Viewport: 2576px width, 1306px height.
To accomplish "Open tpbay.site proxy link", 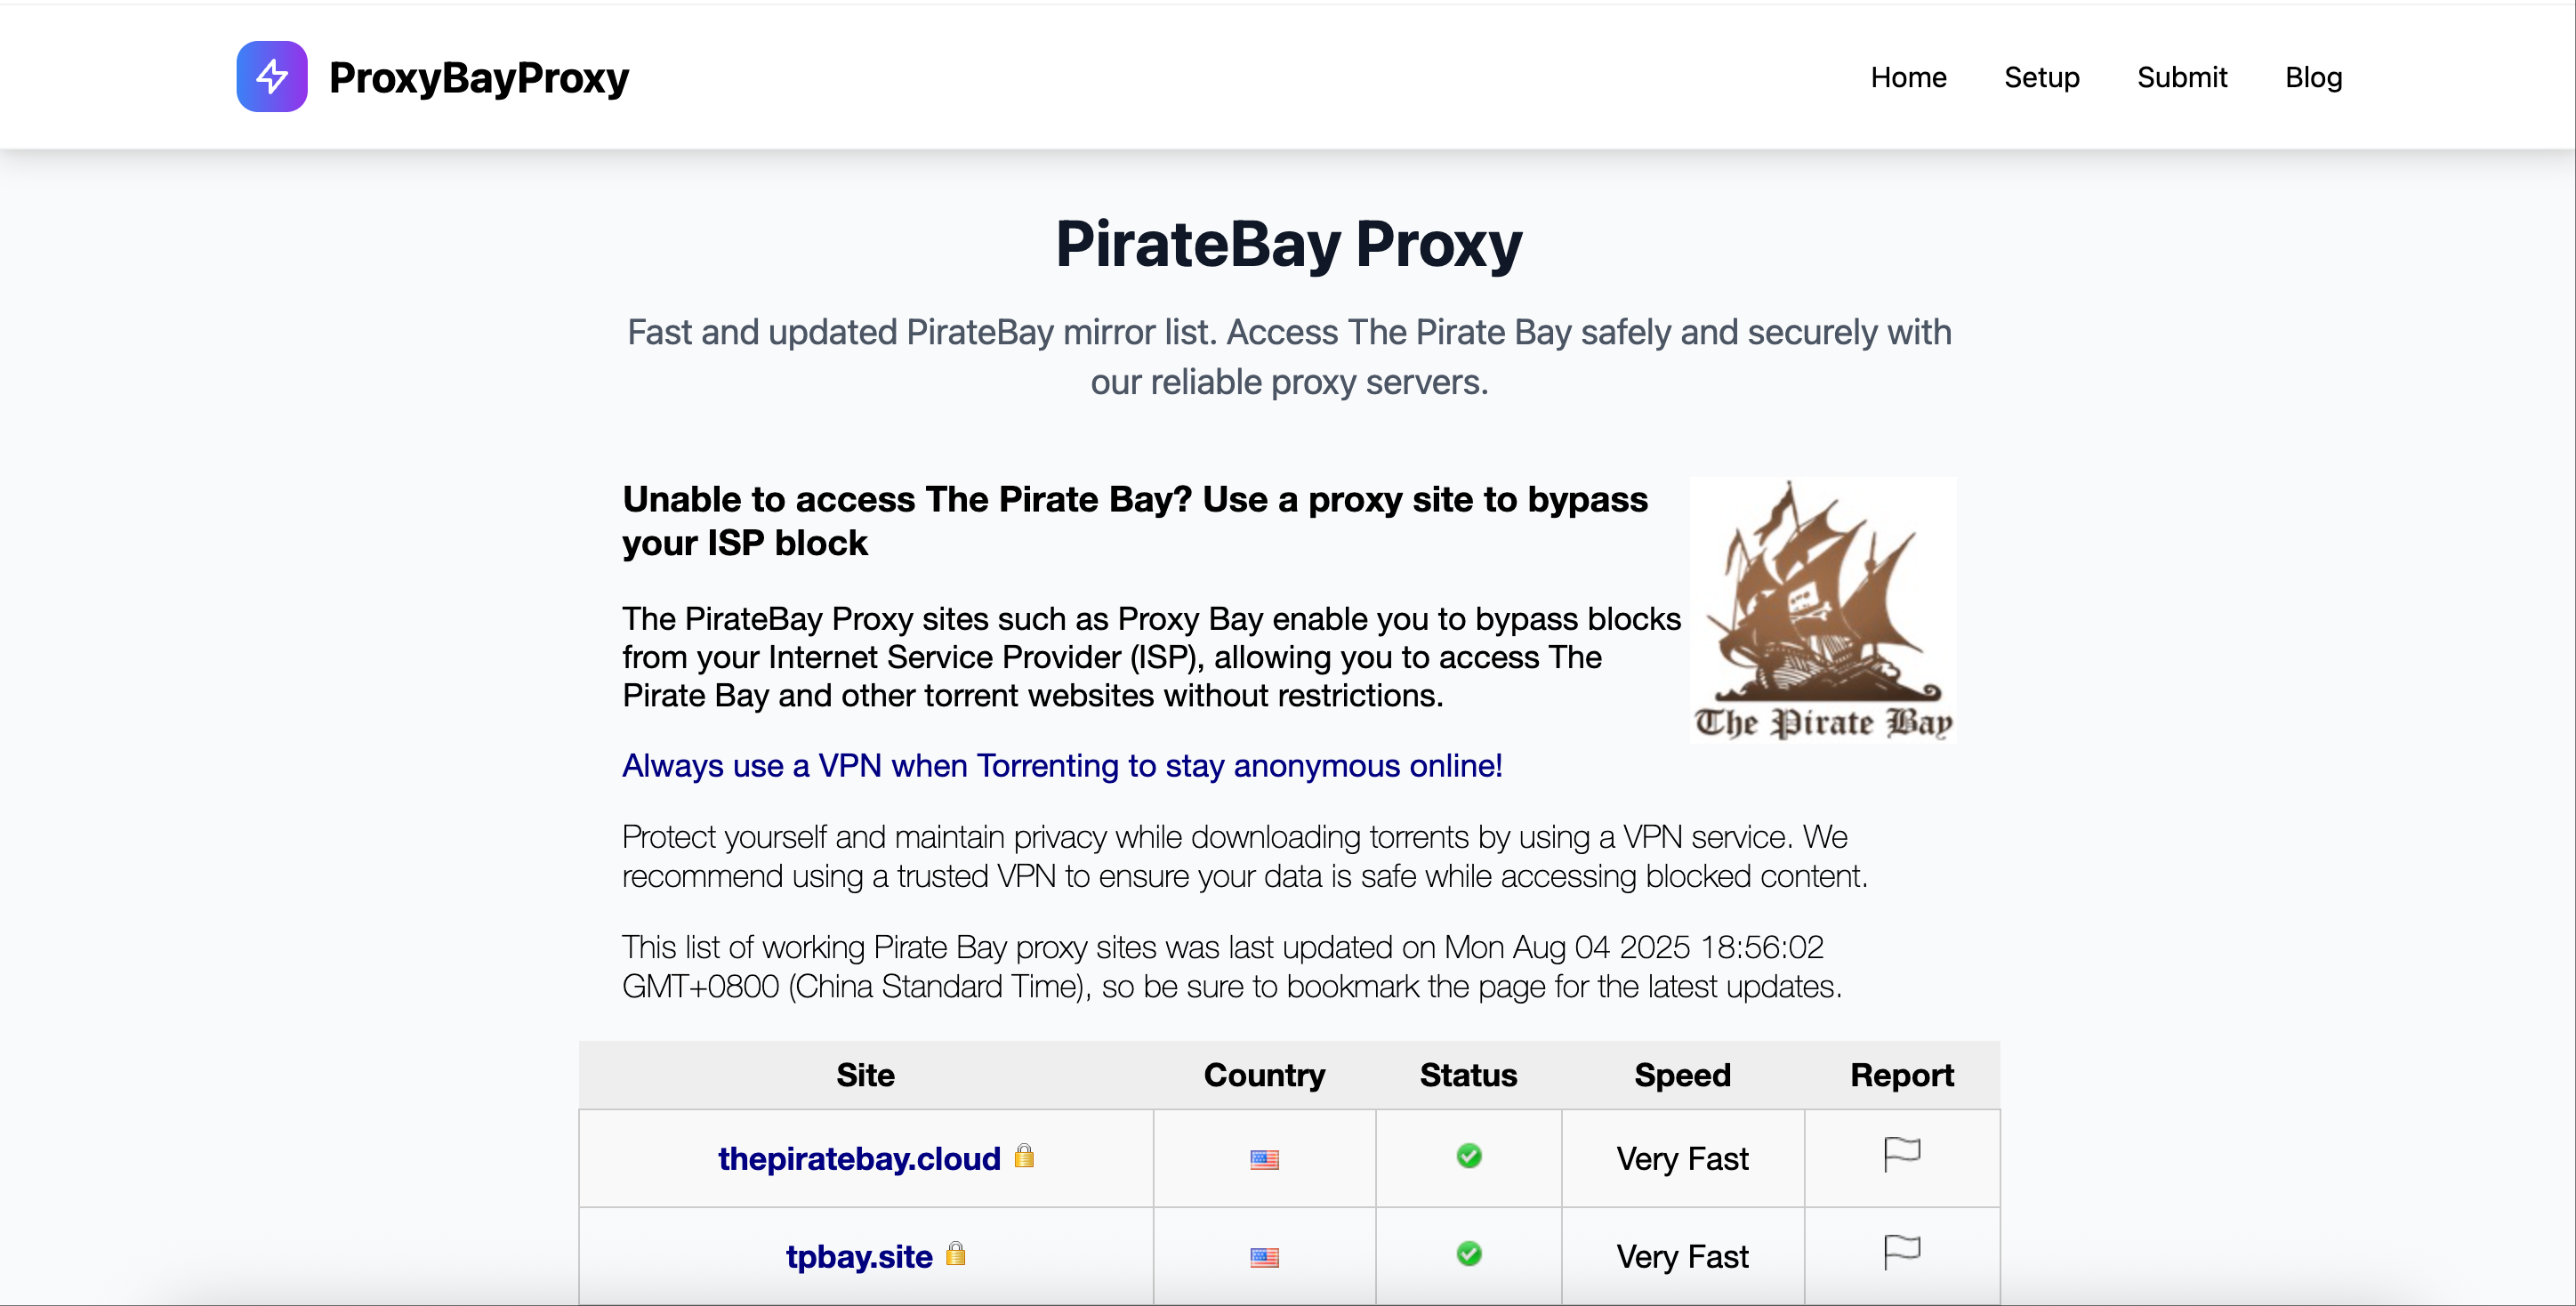I will click(859, 1256).
